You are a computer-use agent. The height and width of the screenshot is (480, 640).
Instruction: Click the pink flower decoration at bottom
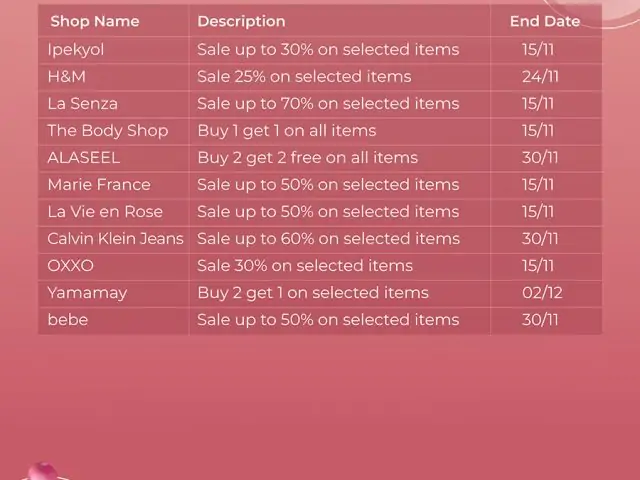click(x=43, y=471)
